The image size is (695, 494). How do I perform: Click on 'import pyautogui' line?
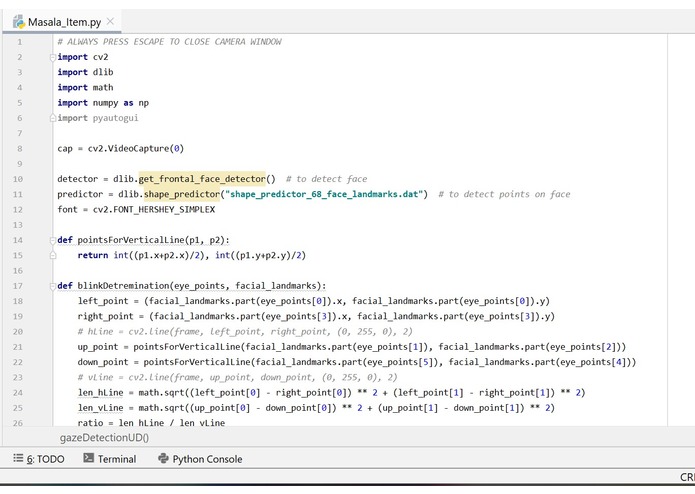(x=98, y=118)
